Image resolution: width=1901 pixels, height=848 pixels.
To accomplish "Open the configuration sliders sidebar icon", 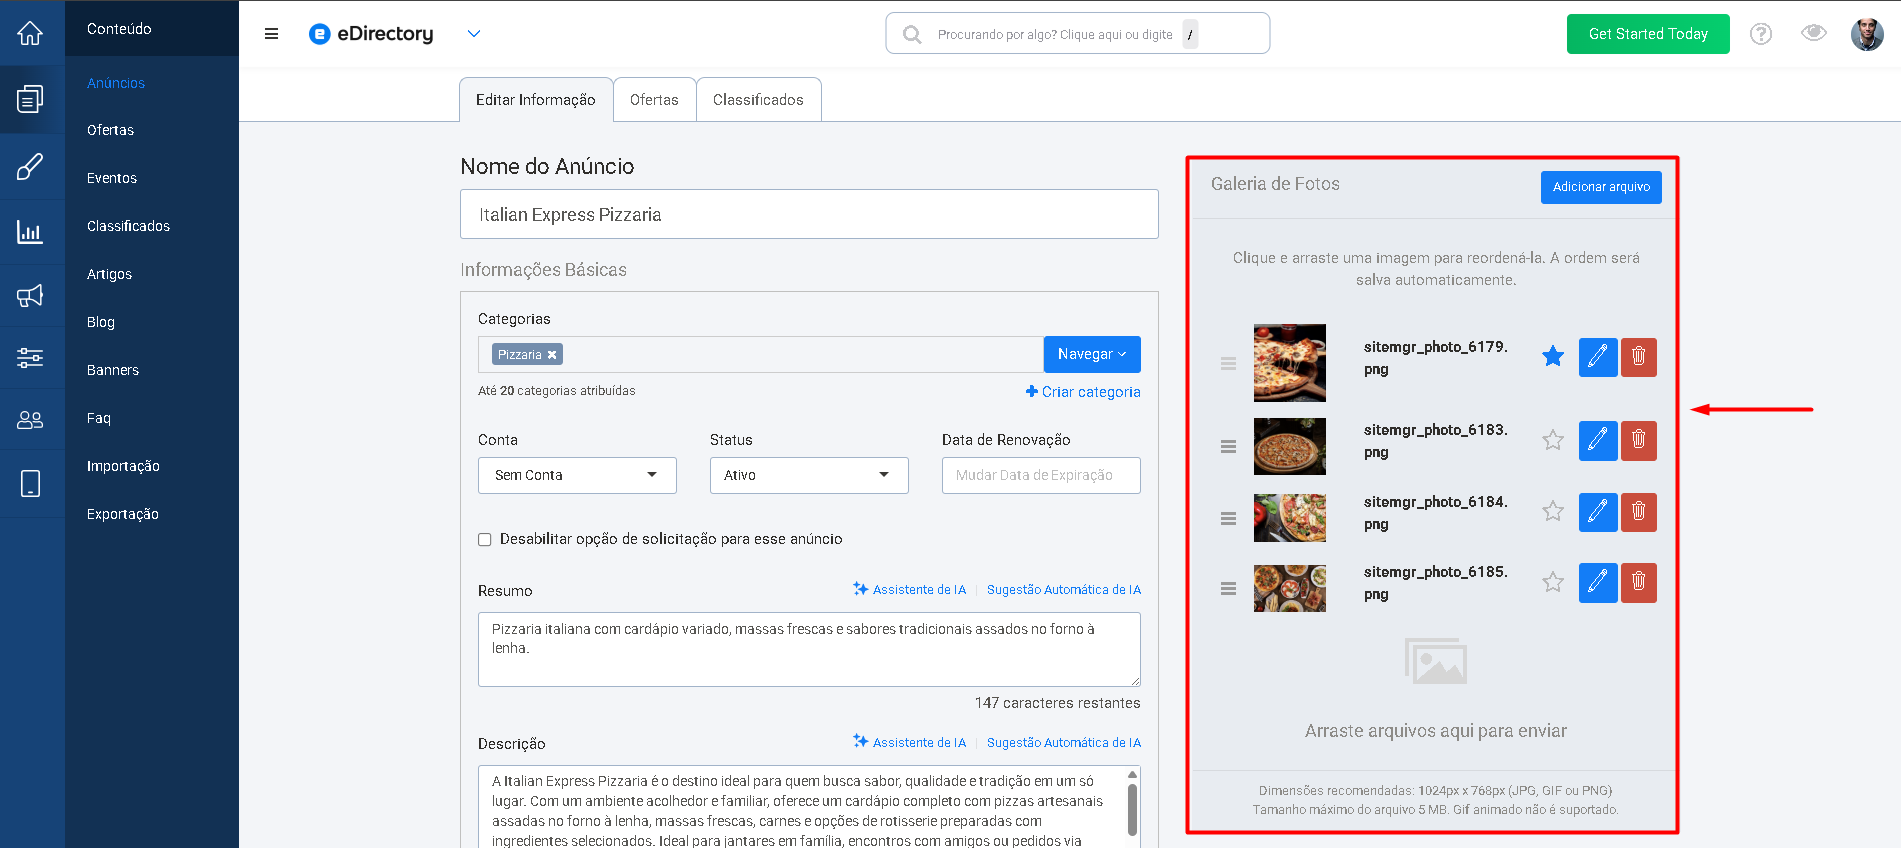I will (x=30, y=357).
